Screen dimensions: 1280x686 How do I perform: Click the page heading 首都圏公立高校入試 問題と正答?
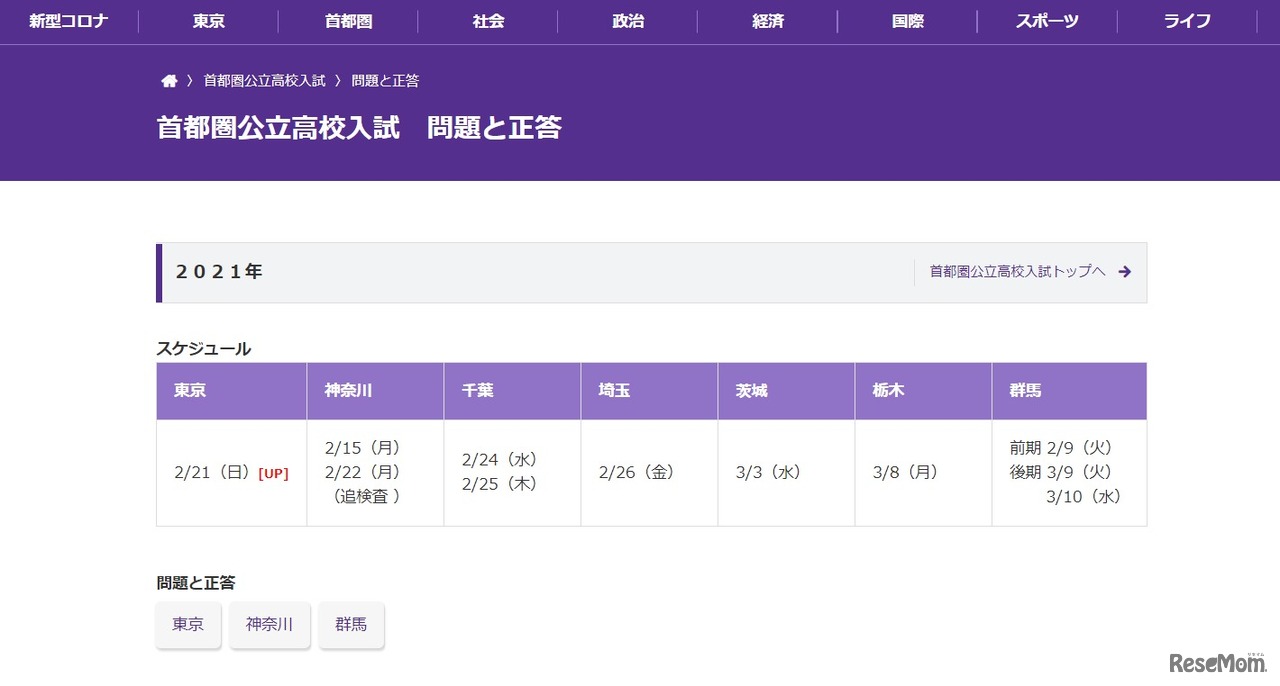pos(359,128)
